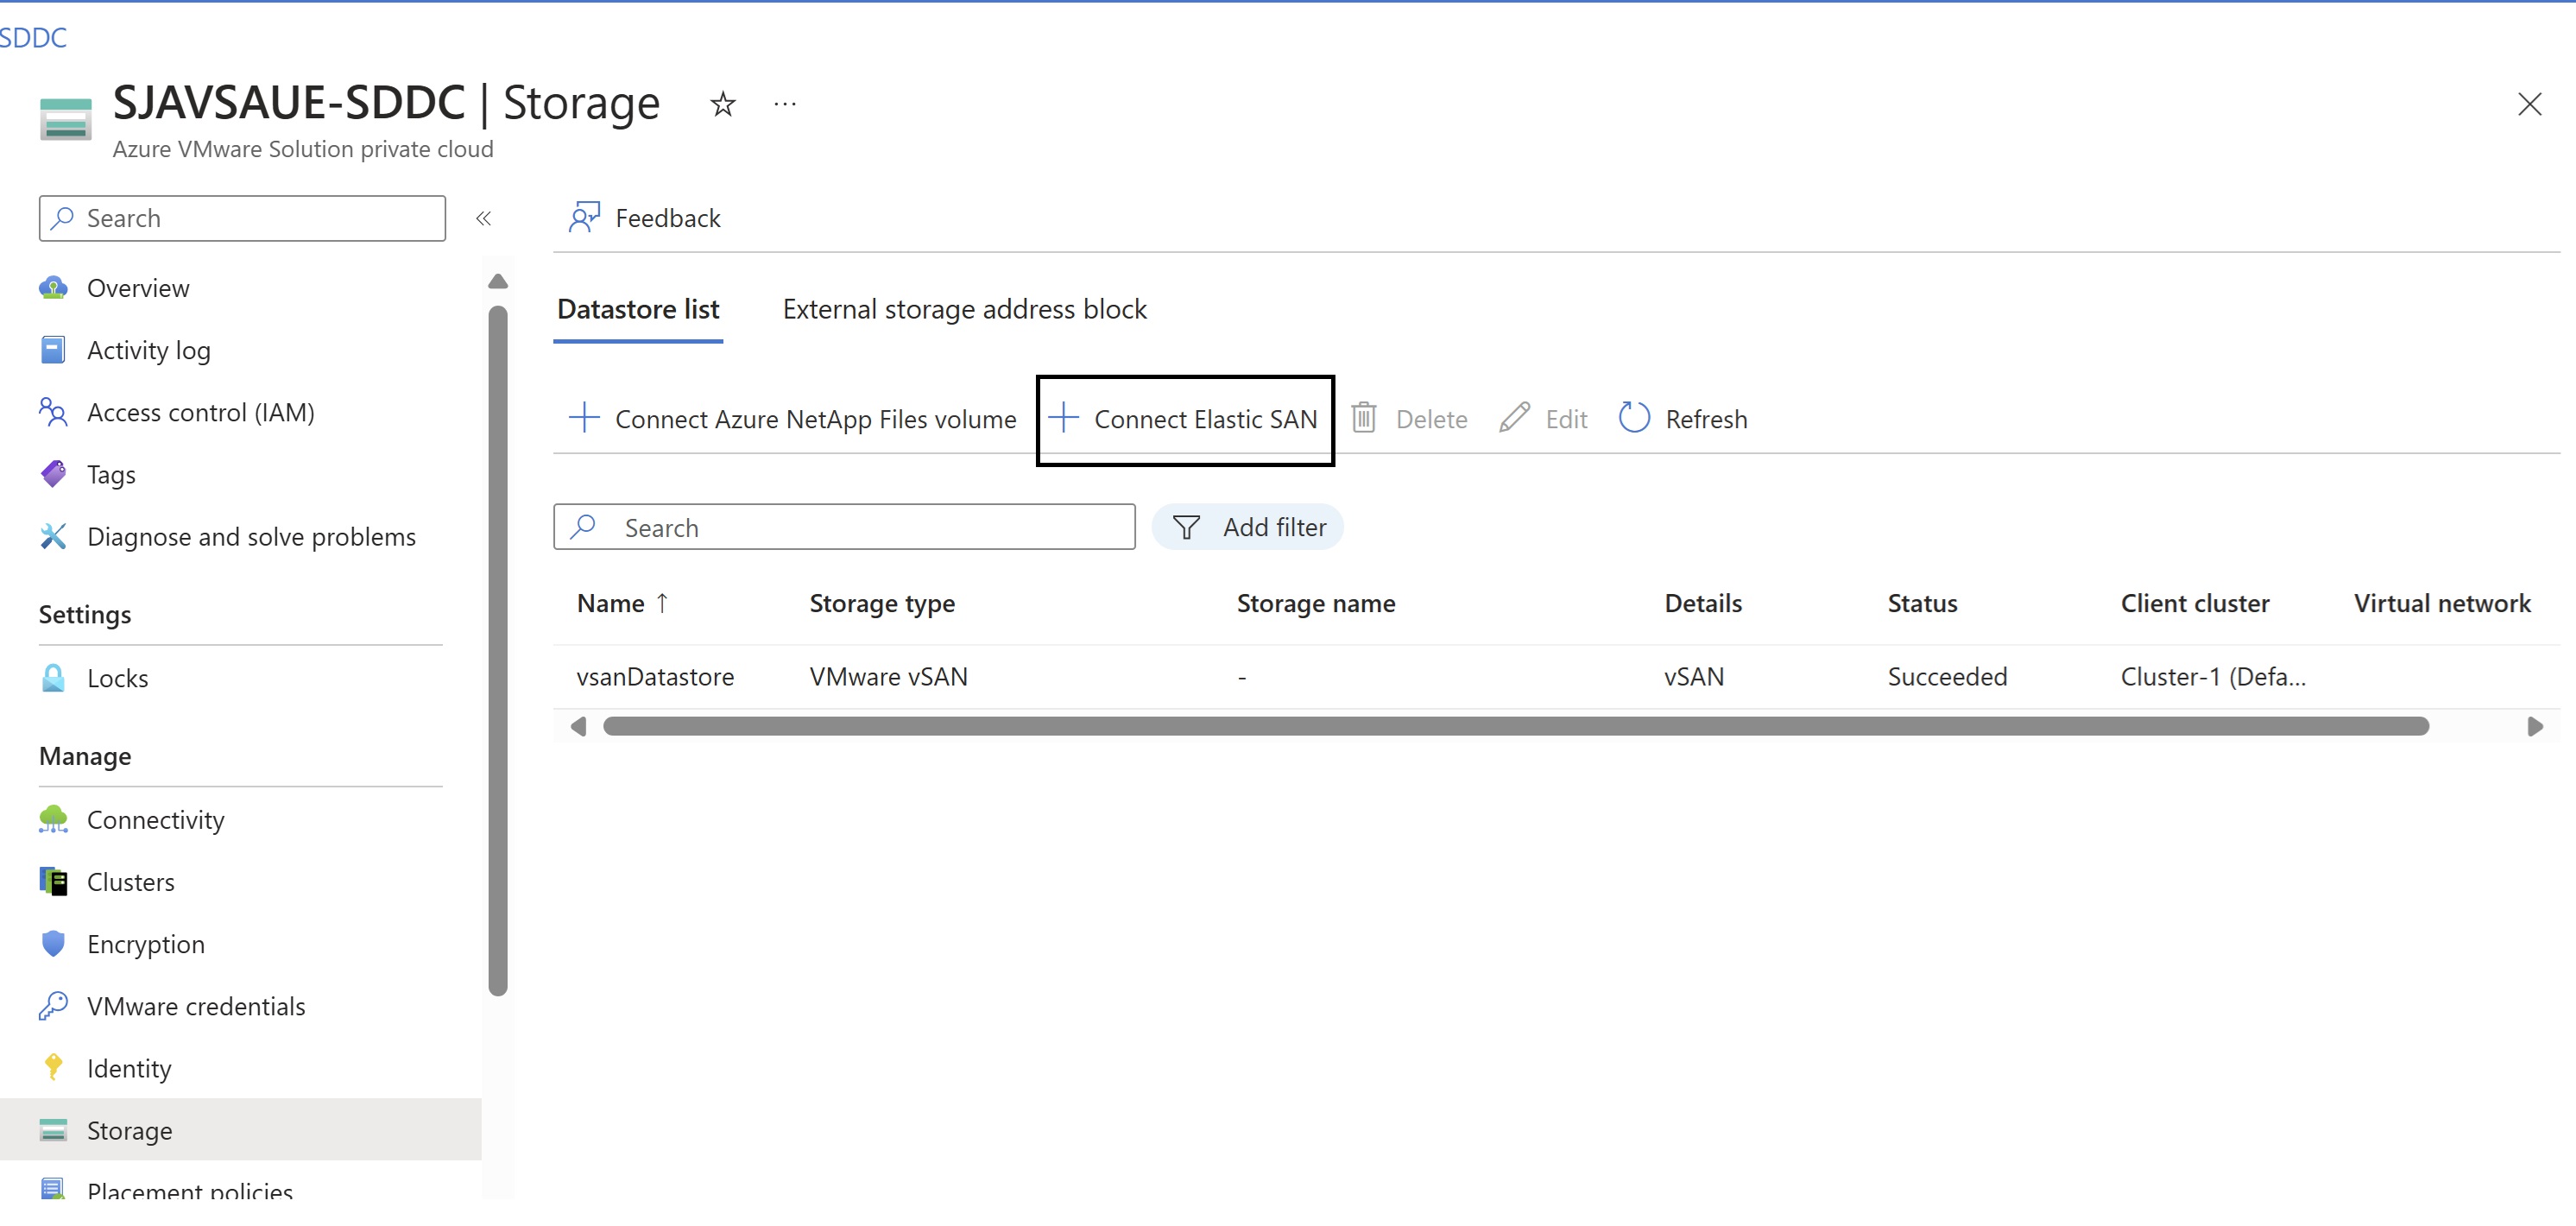
Task: Collapse the left navigation sidebar
Action: [x=483, y=218]
